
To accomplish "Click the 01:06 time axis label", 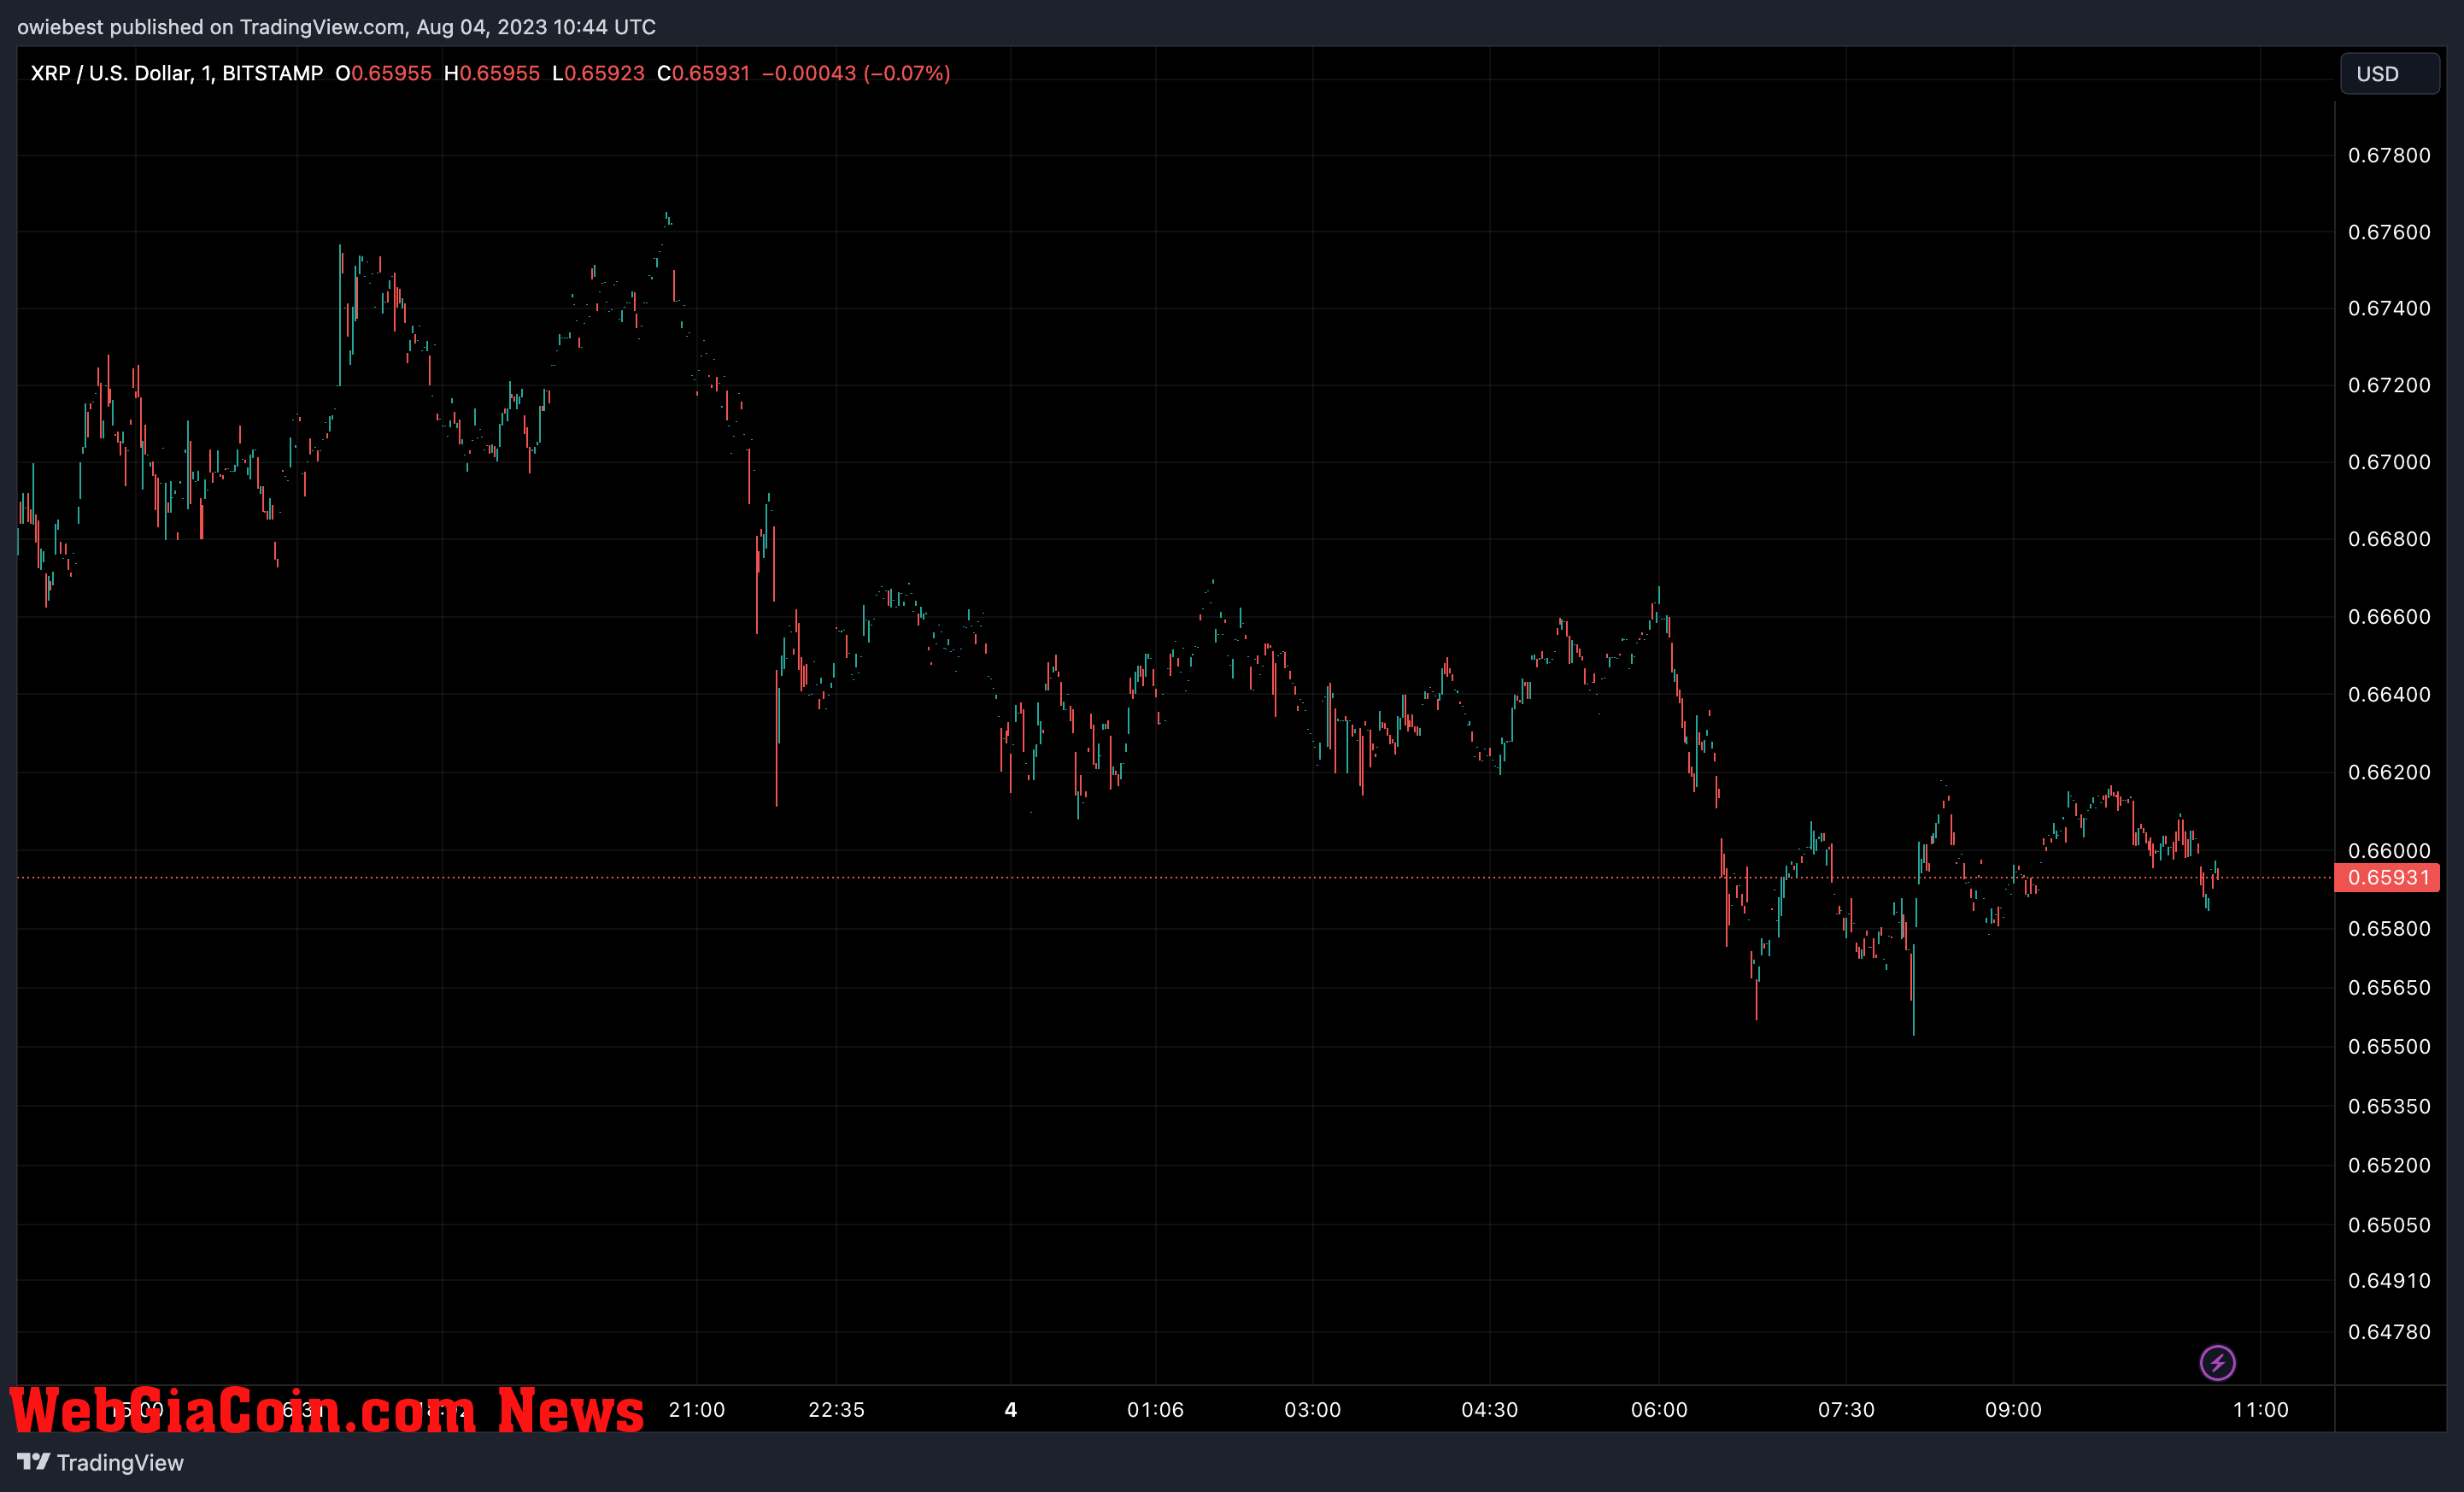I will [1156, 1410].
